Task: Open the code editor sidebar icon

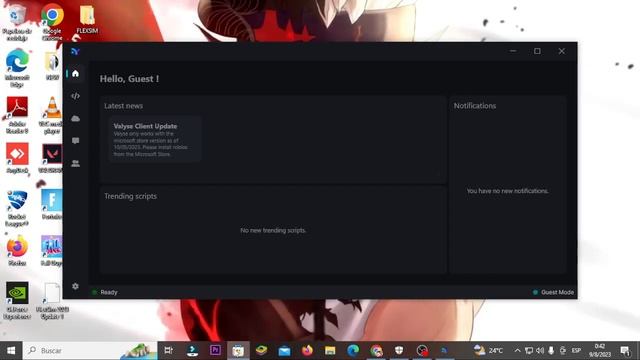Action: point(76,96)
